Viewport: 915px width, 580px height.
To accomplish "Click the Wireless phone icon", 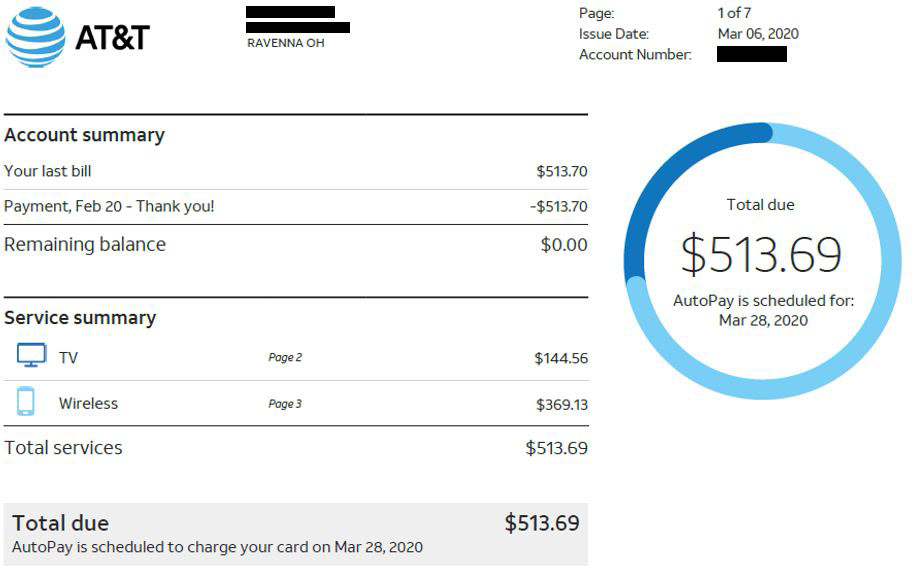I will 25,401.
